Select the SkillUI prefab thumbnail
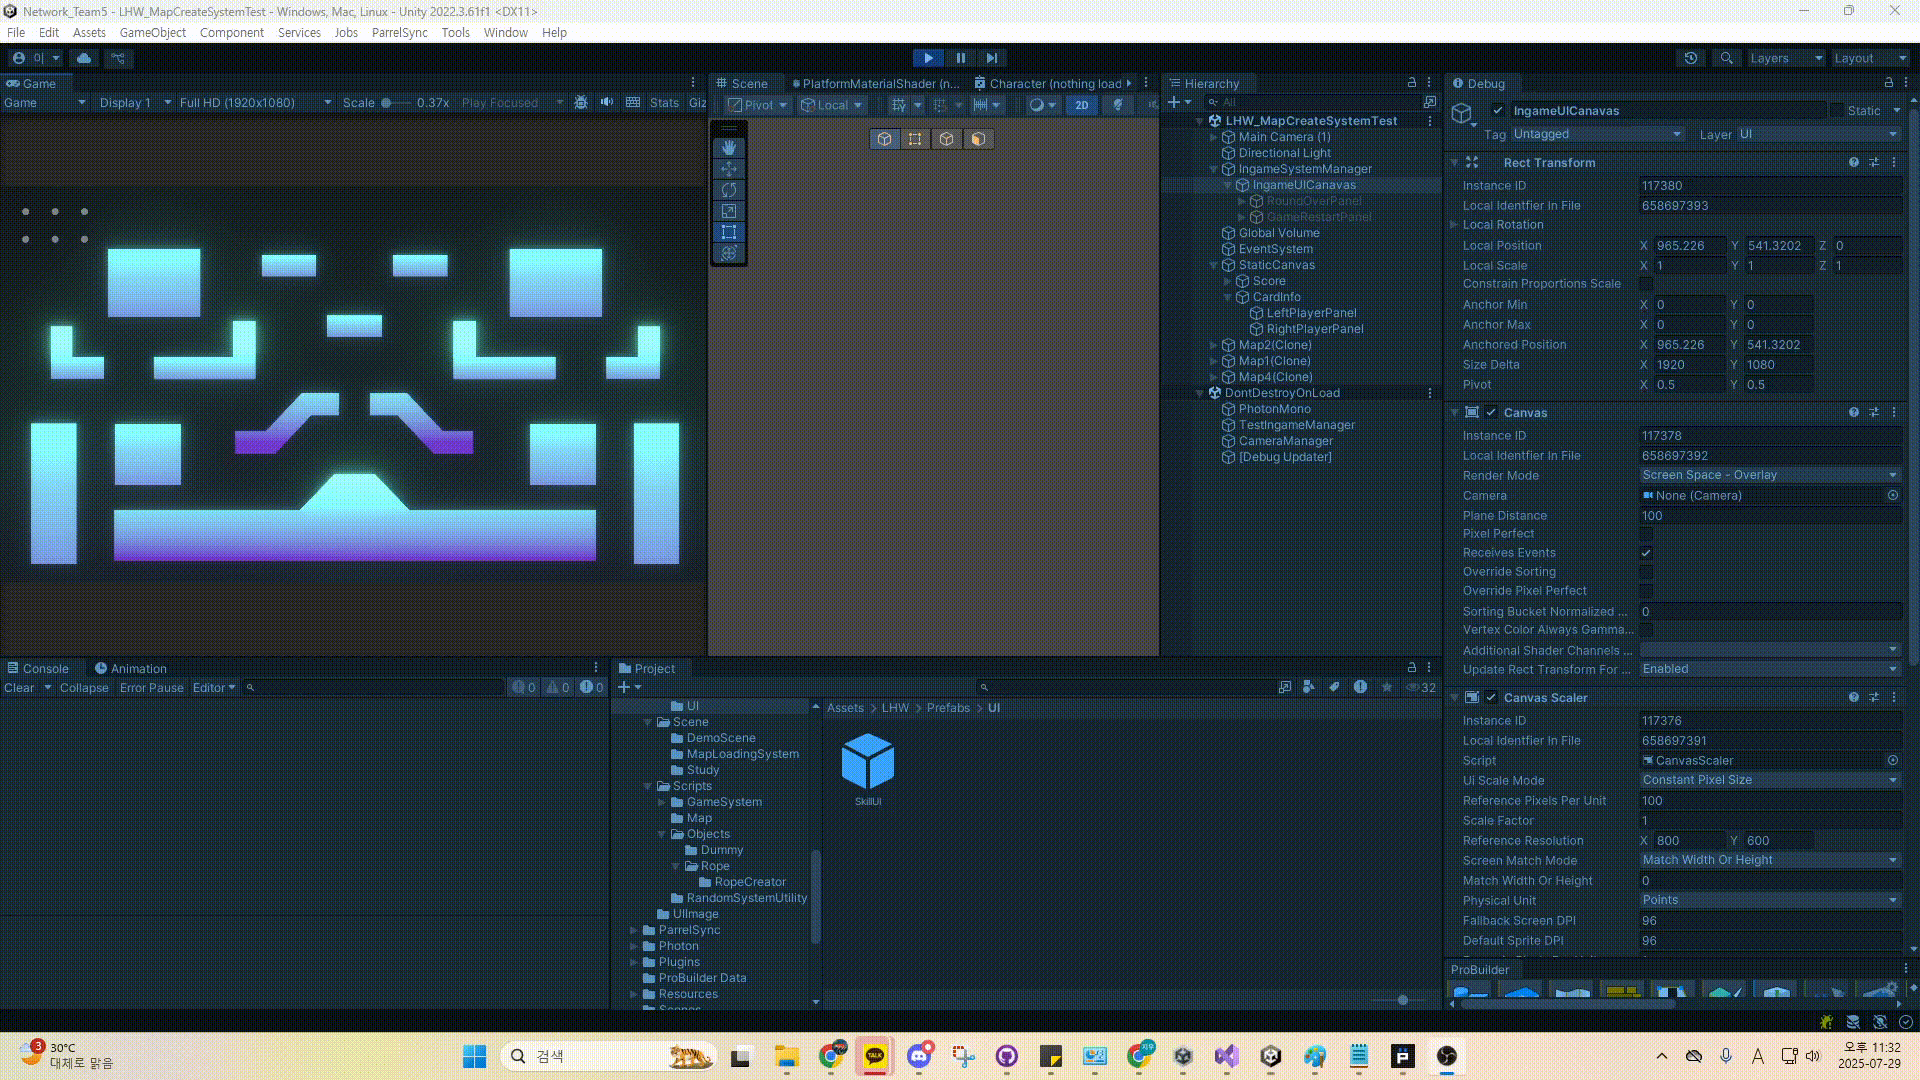Screen dimensions: 1920x1080 click(x=867, y=763)
